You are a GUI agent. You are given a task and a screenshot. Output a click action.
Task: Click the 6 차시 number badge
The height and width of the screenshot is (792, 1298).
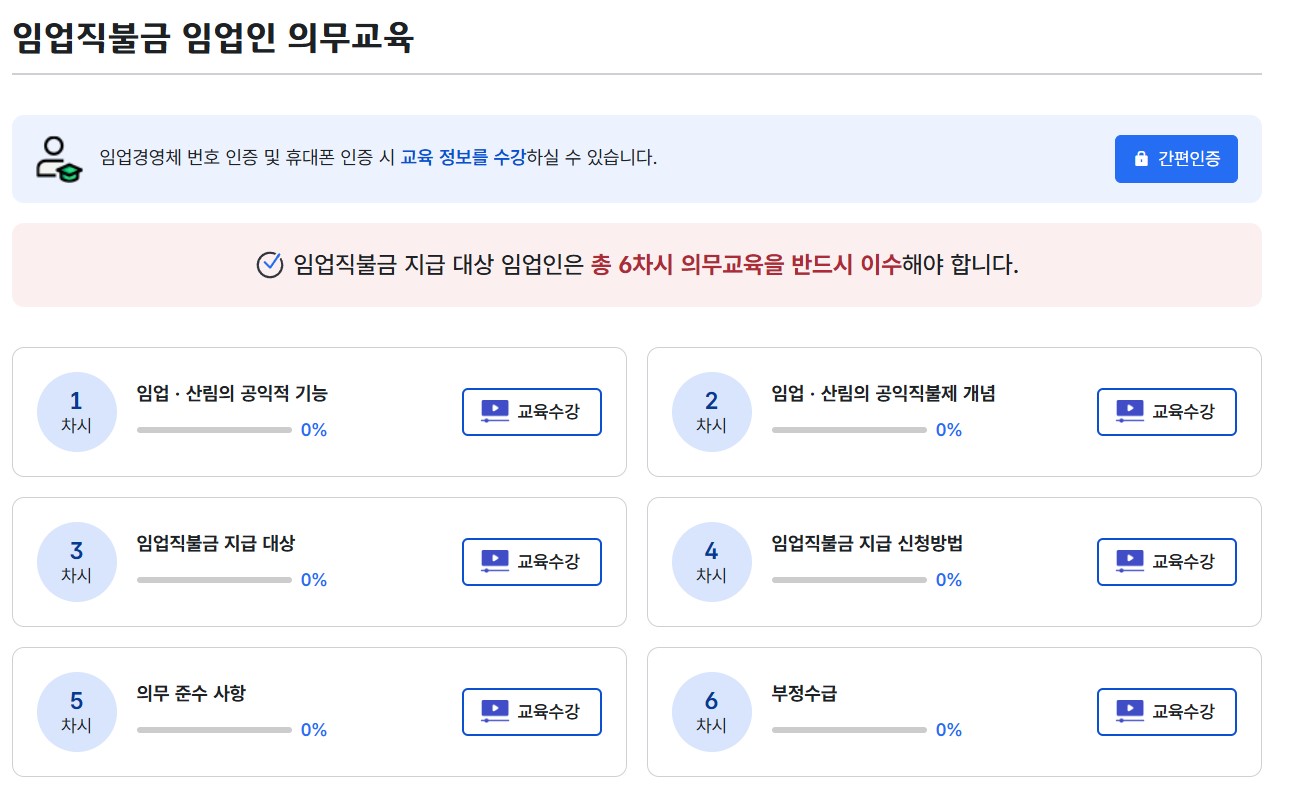(x=712, y=712)
